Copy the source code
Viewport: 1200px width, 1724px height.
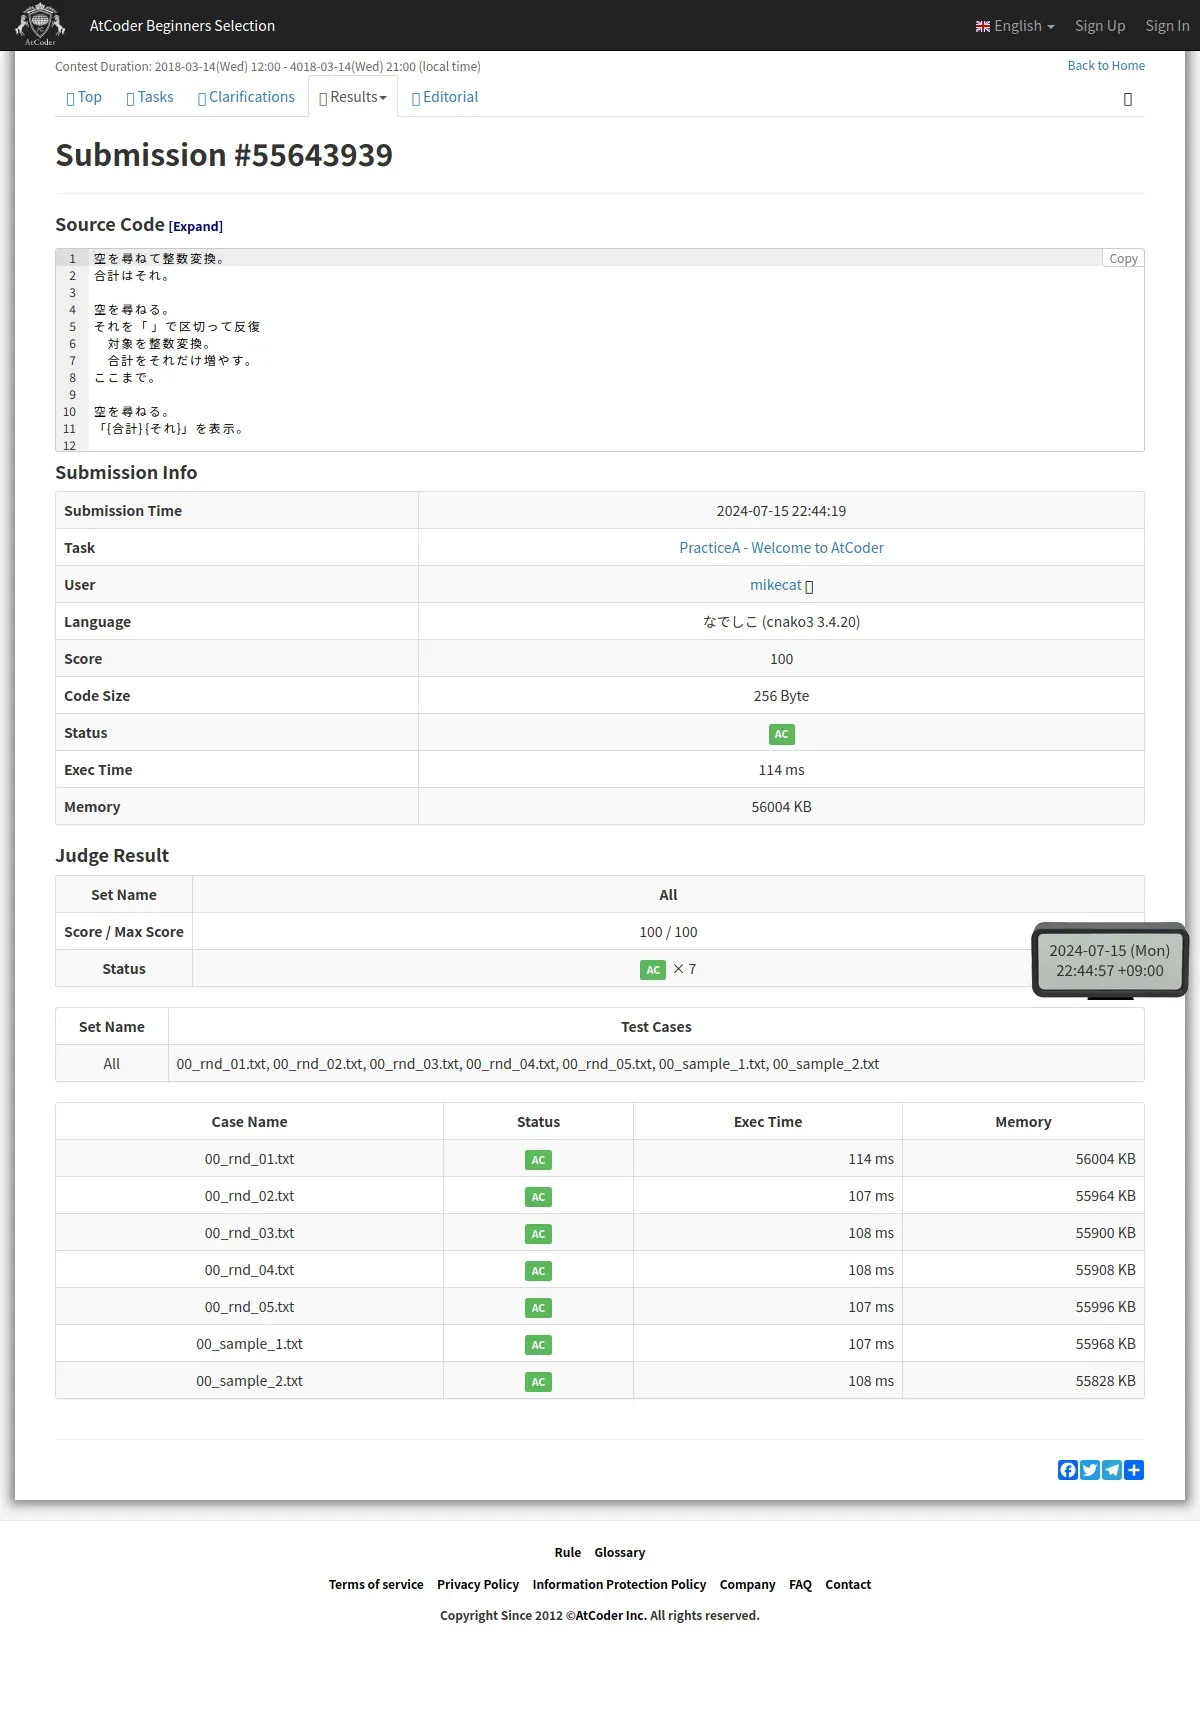pos(1123,258)
